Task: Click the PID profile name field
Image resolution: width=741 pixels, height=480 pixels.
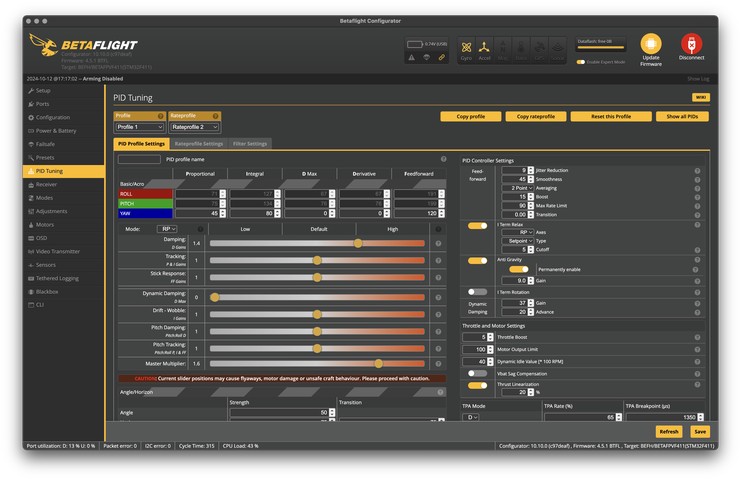Action: coord(139,159)
